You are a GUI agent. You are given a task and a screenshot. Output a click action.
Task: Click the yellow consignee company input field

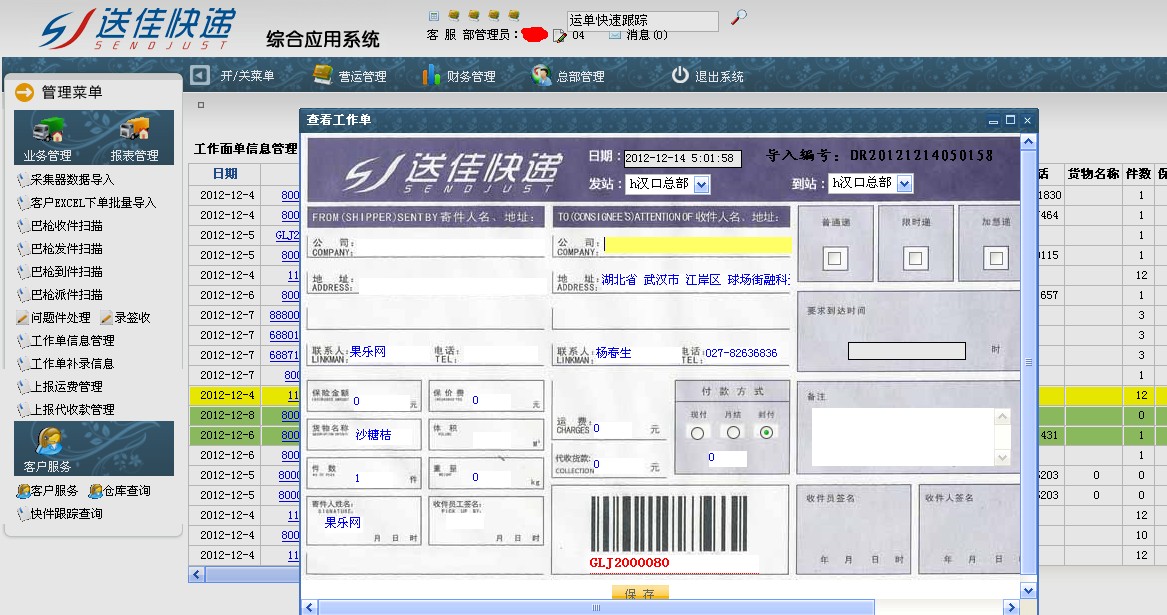pyautogui.click(x=697, y=244)
